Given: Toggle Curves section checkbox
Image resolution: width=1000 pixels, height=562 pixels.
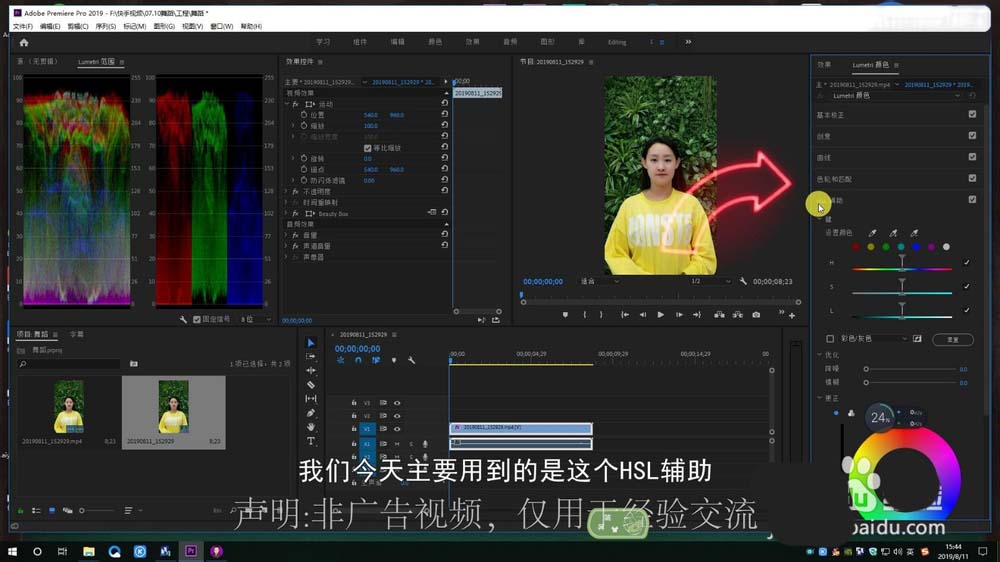Looking at the screenshot, I should [972, 157].
